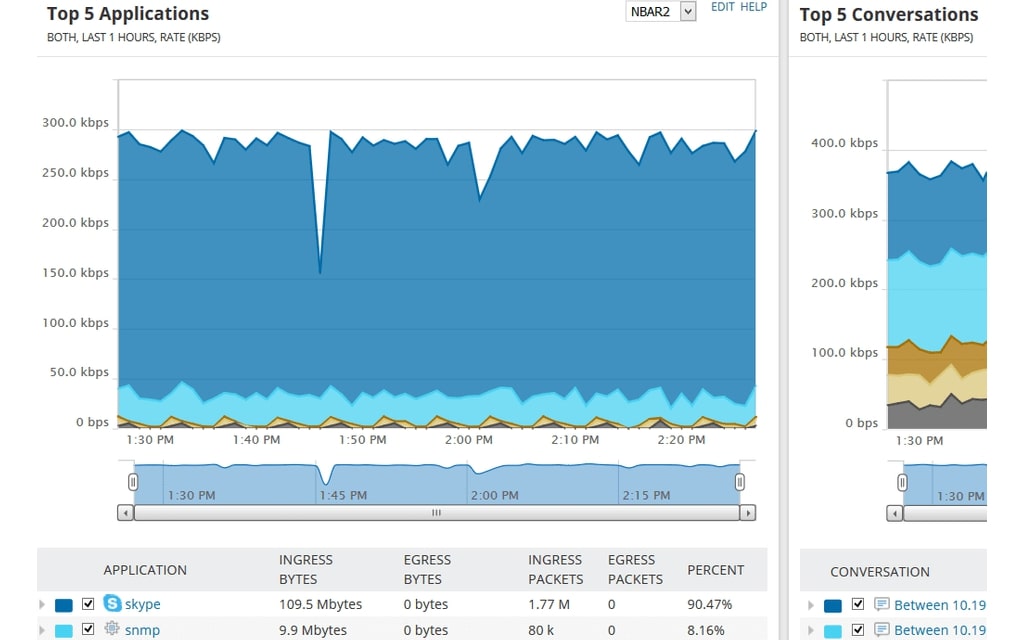
Task: Click the first Between 10.19 conversation link
Action: click(x=945, y=604)
